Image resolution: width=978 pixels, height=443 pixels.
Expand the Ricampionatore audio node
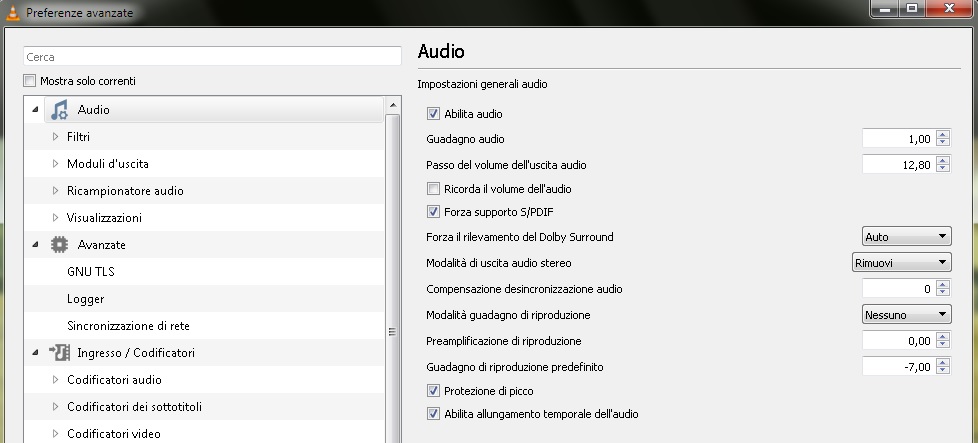coord(56,190)
